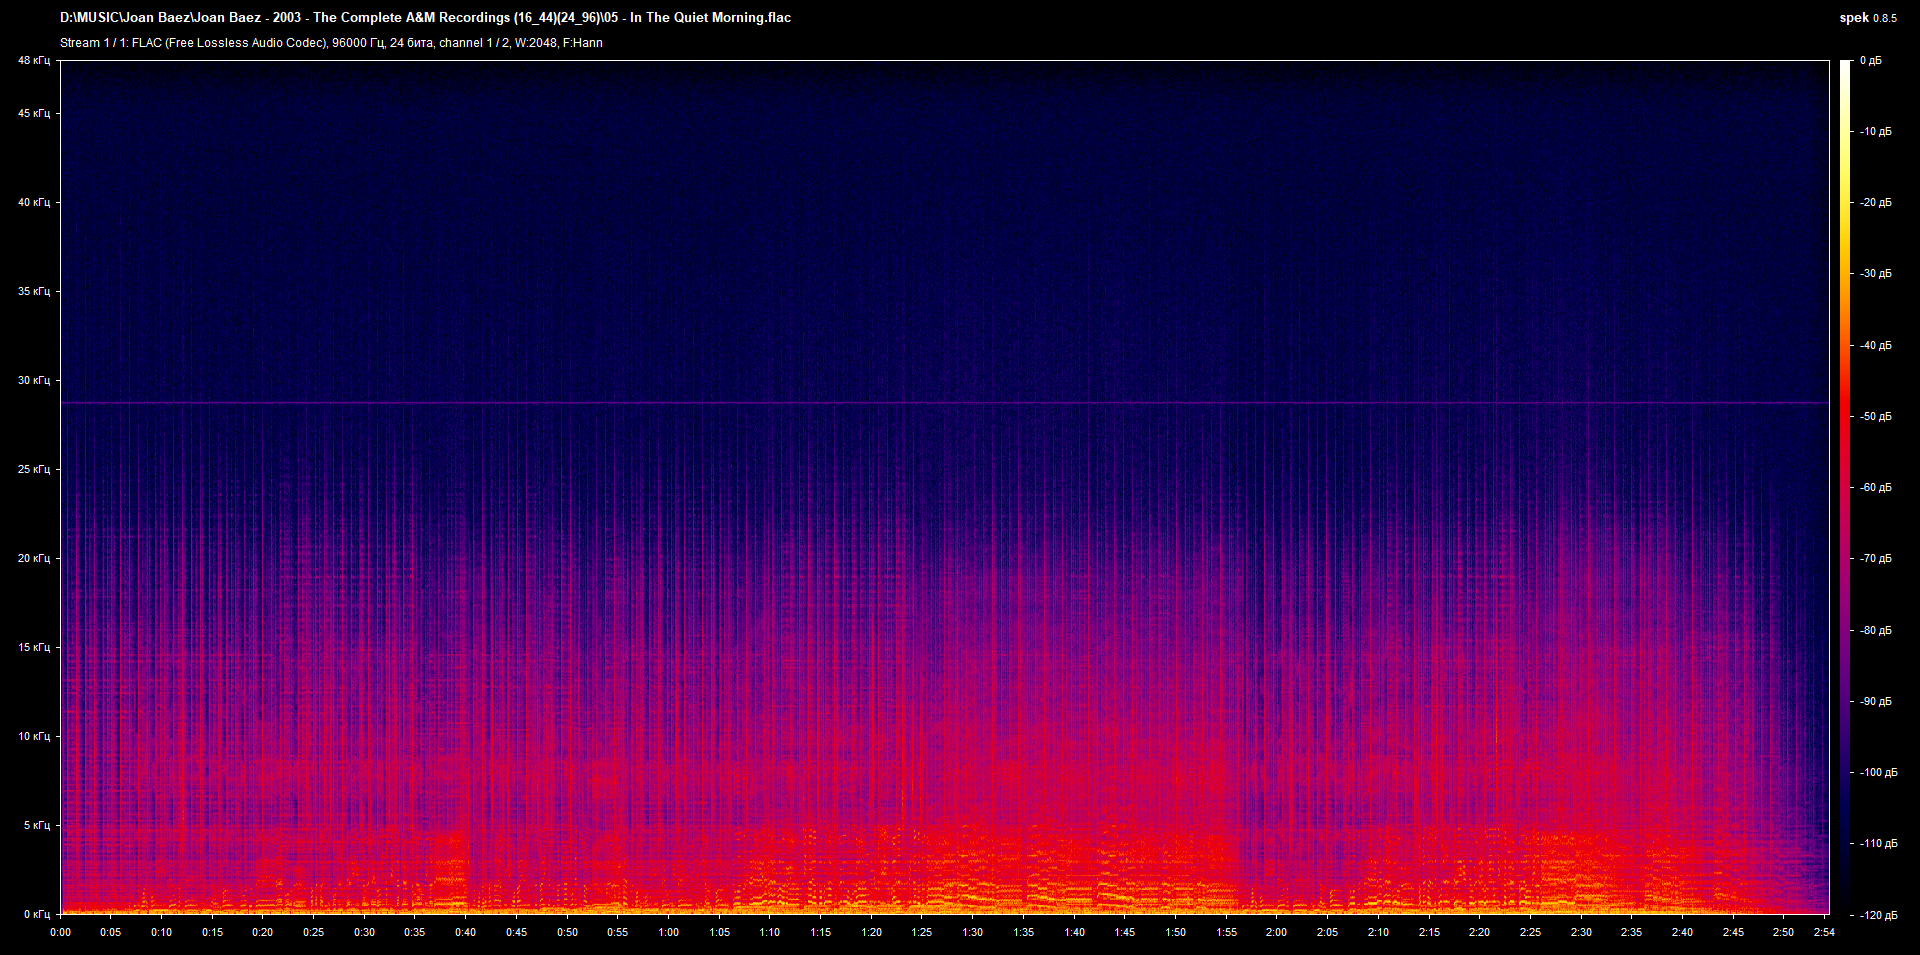The width and height of the screenshot is (1920, 955).
Task: Click the 1:15 time axis label
Action: click(x=820, y=933)
